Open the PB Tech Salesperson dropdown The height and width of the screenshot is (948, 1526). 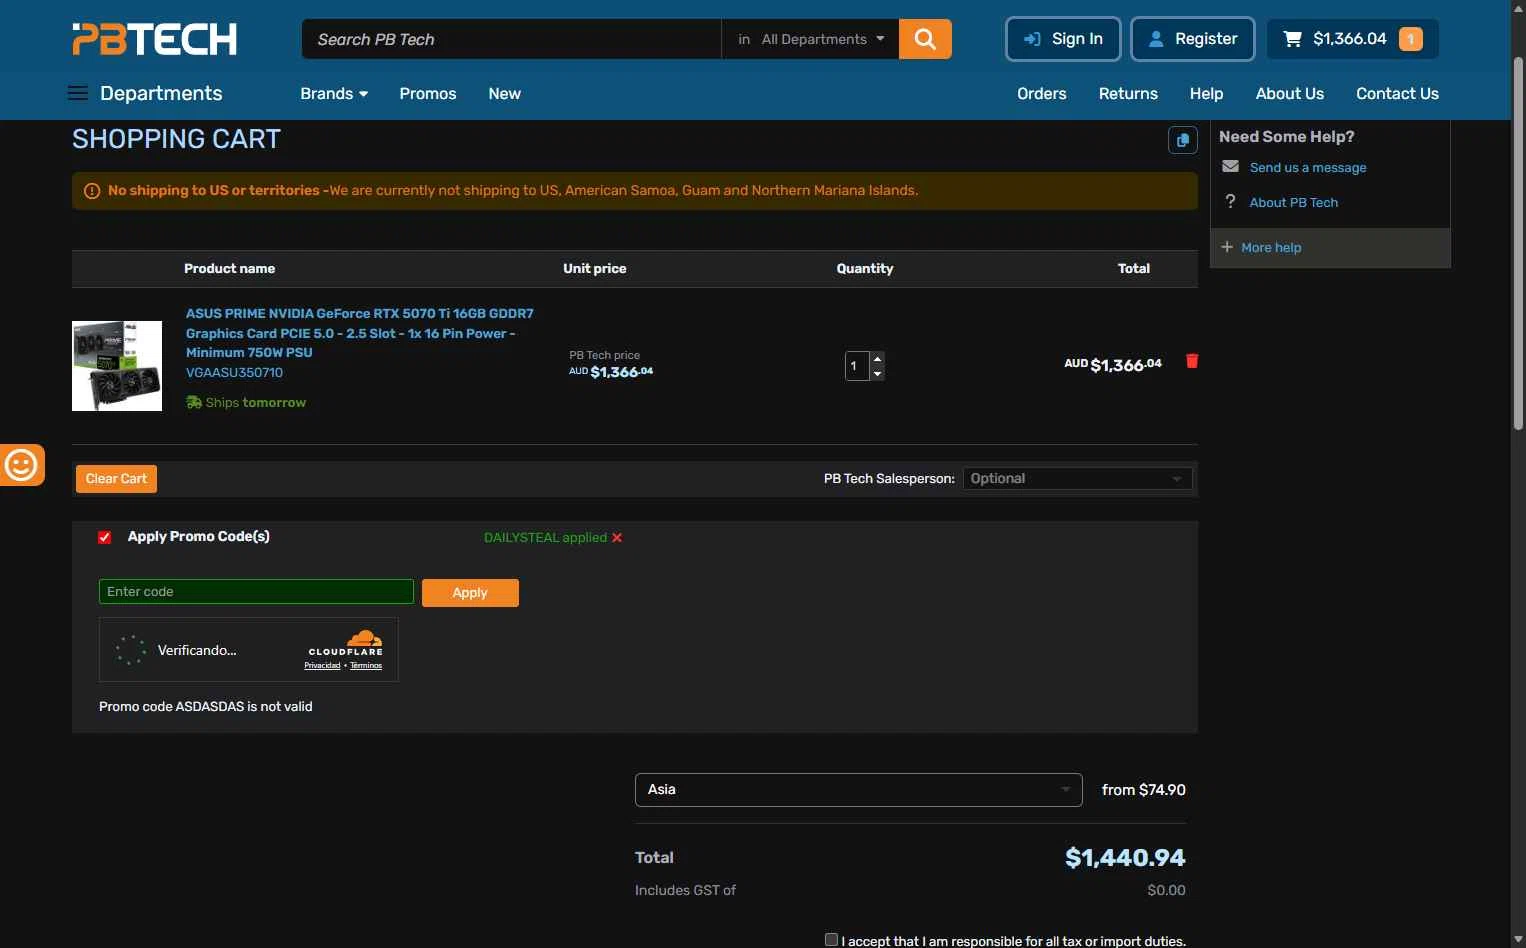[1078, 478]
